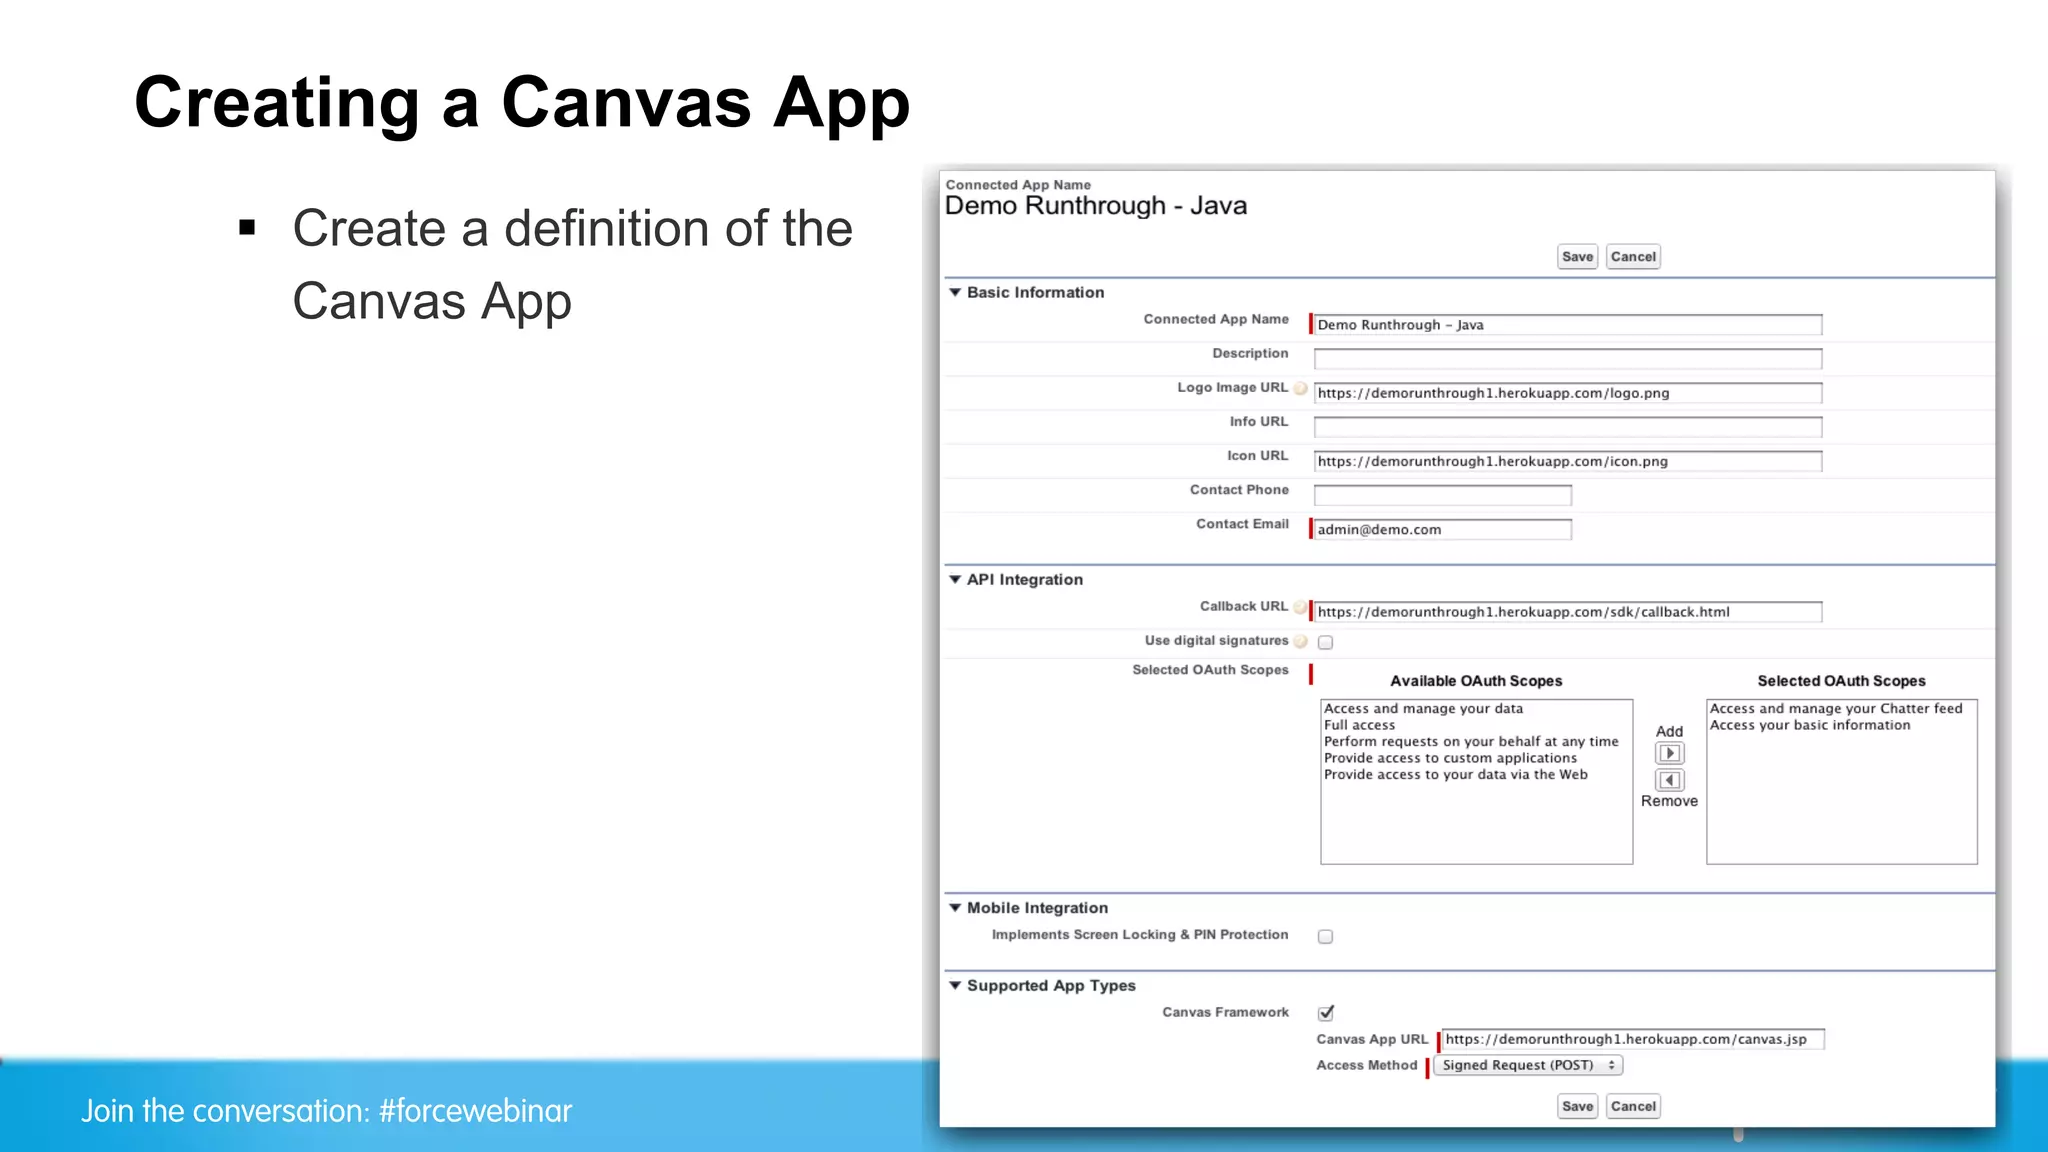Open the Callback URL help icon
The height and width of the screenshot is (1152, 2048).
coord(1300,607)
